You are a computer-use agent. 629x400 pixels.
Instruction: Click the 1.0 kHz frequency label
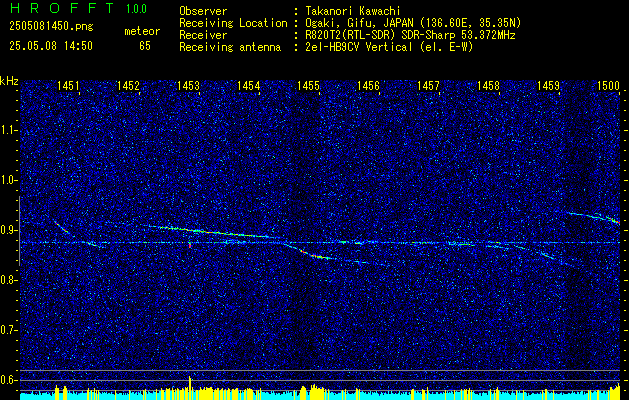pyautogui.click(x=9, y=180)
